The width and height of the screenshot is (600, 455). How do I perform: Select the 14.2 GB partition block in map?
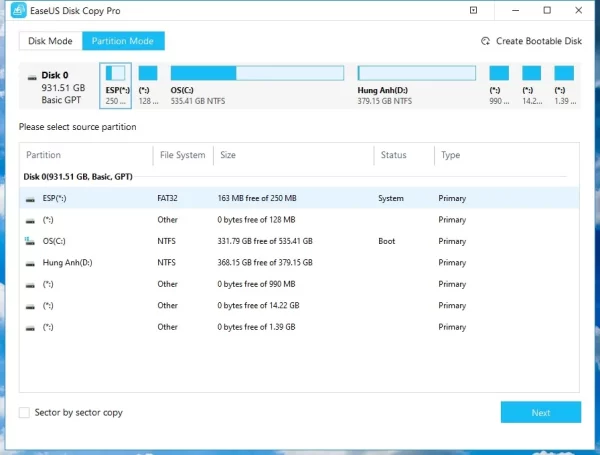[532, 73]
